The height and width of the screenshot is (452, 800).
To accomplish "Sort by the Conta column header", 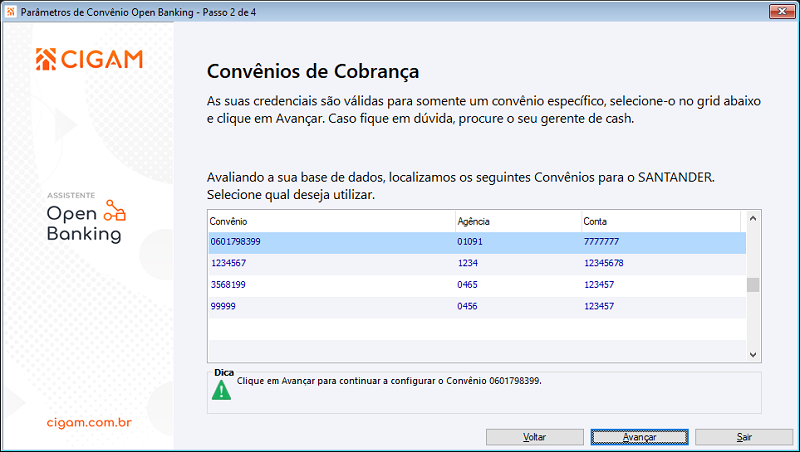I will [661, 221].
